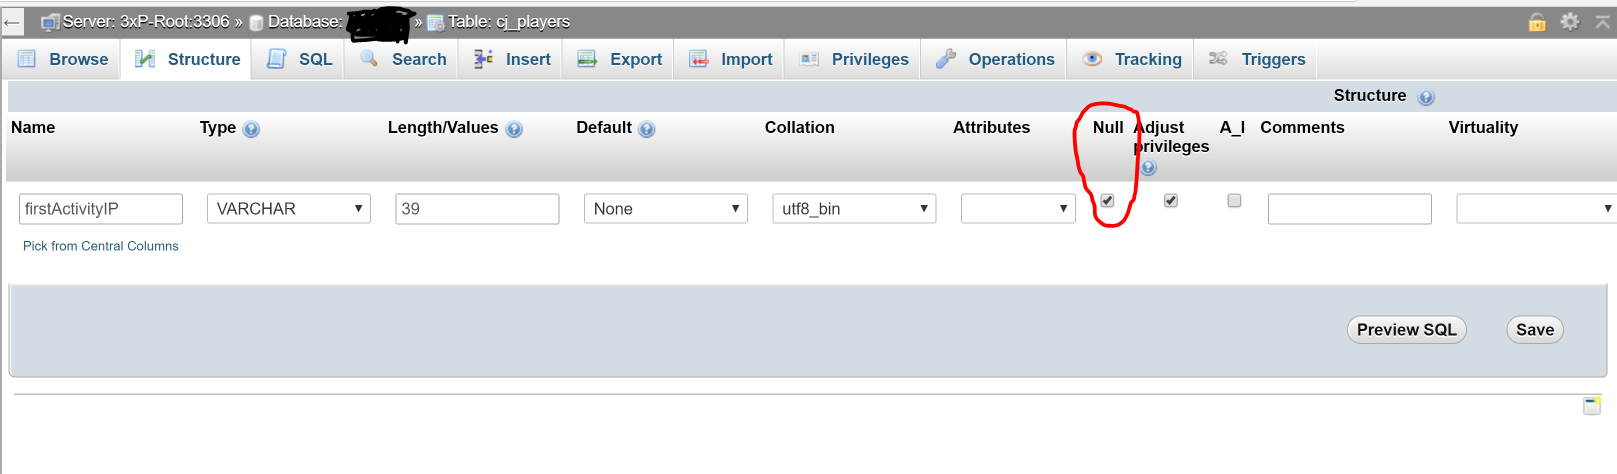Switch to the Browse tab
The height and width of the screenshot is (474, 1617).
pyautogui.click(x=63, y=60)
